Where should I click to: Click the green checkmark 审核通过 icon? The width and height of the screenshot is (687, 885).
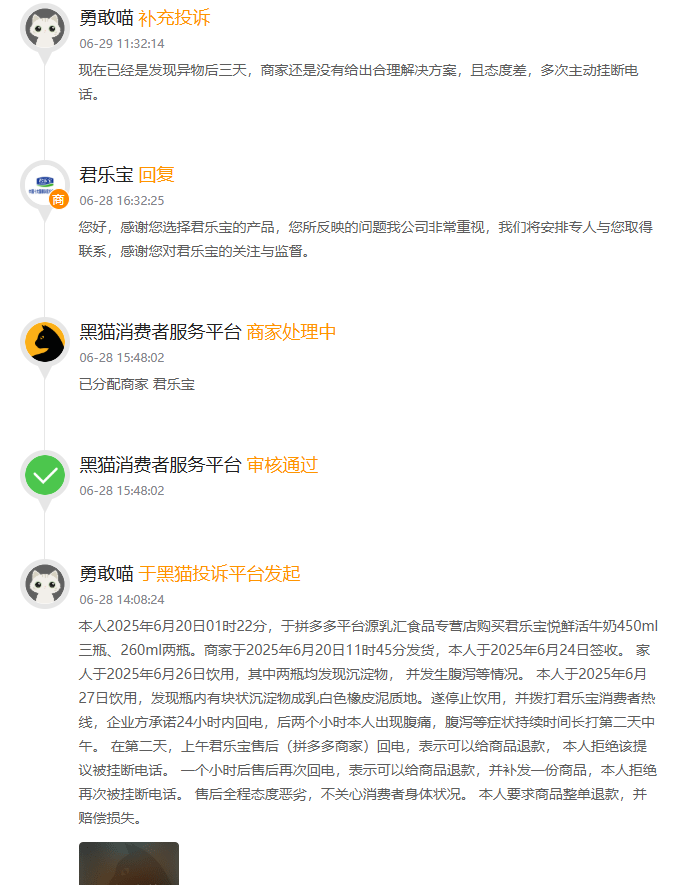coord(45,475)
